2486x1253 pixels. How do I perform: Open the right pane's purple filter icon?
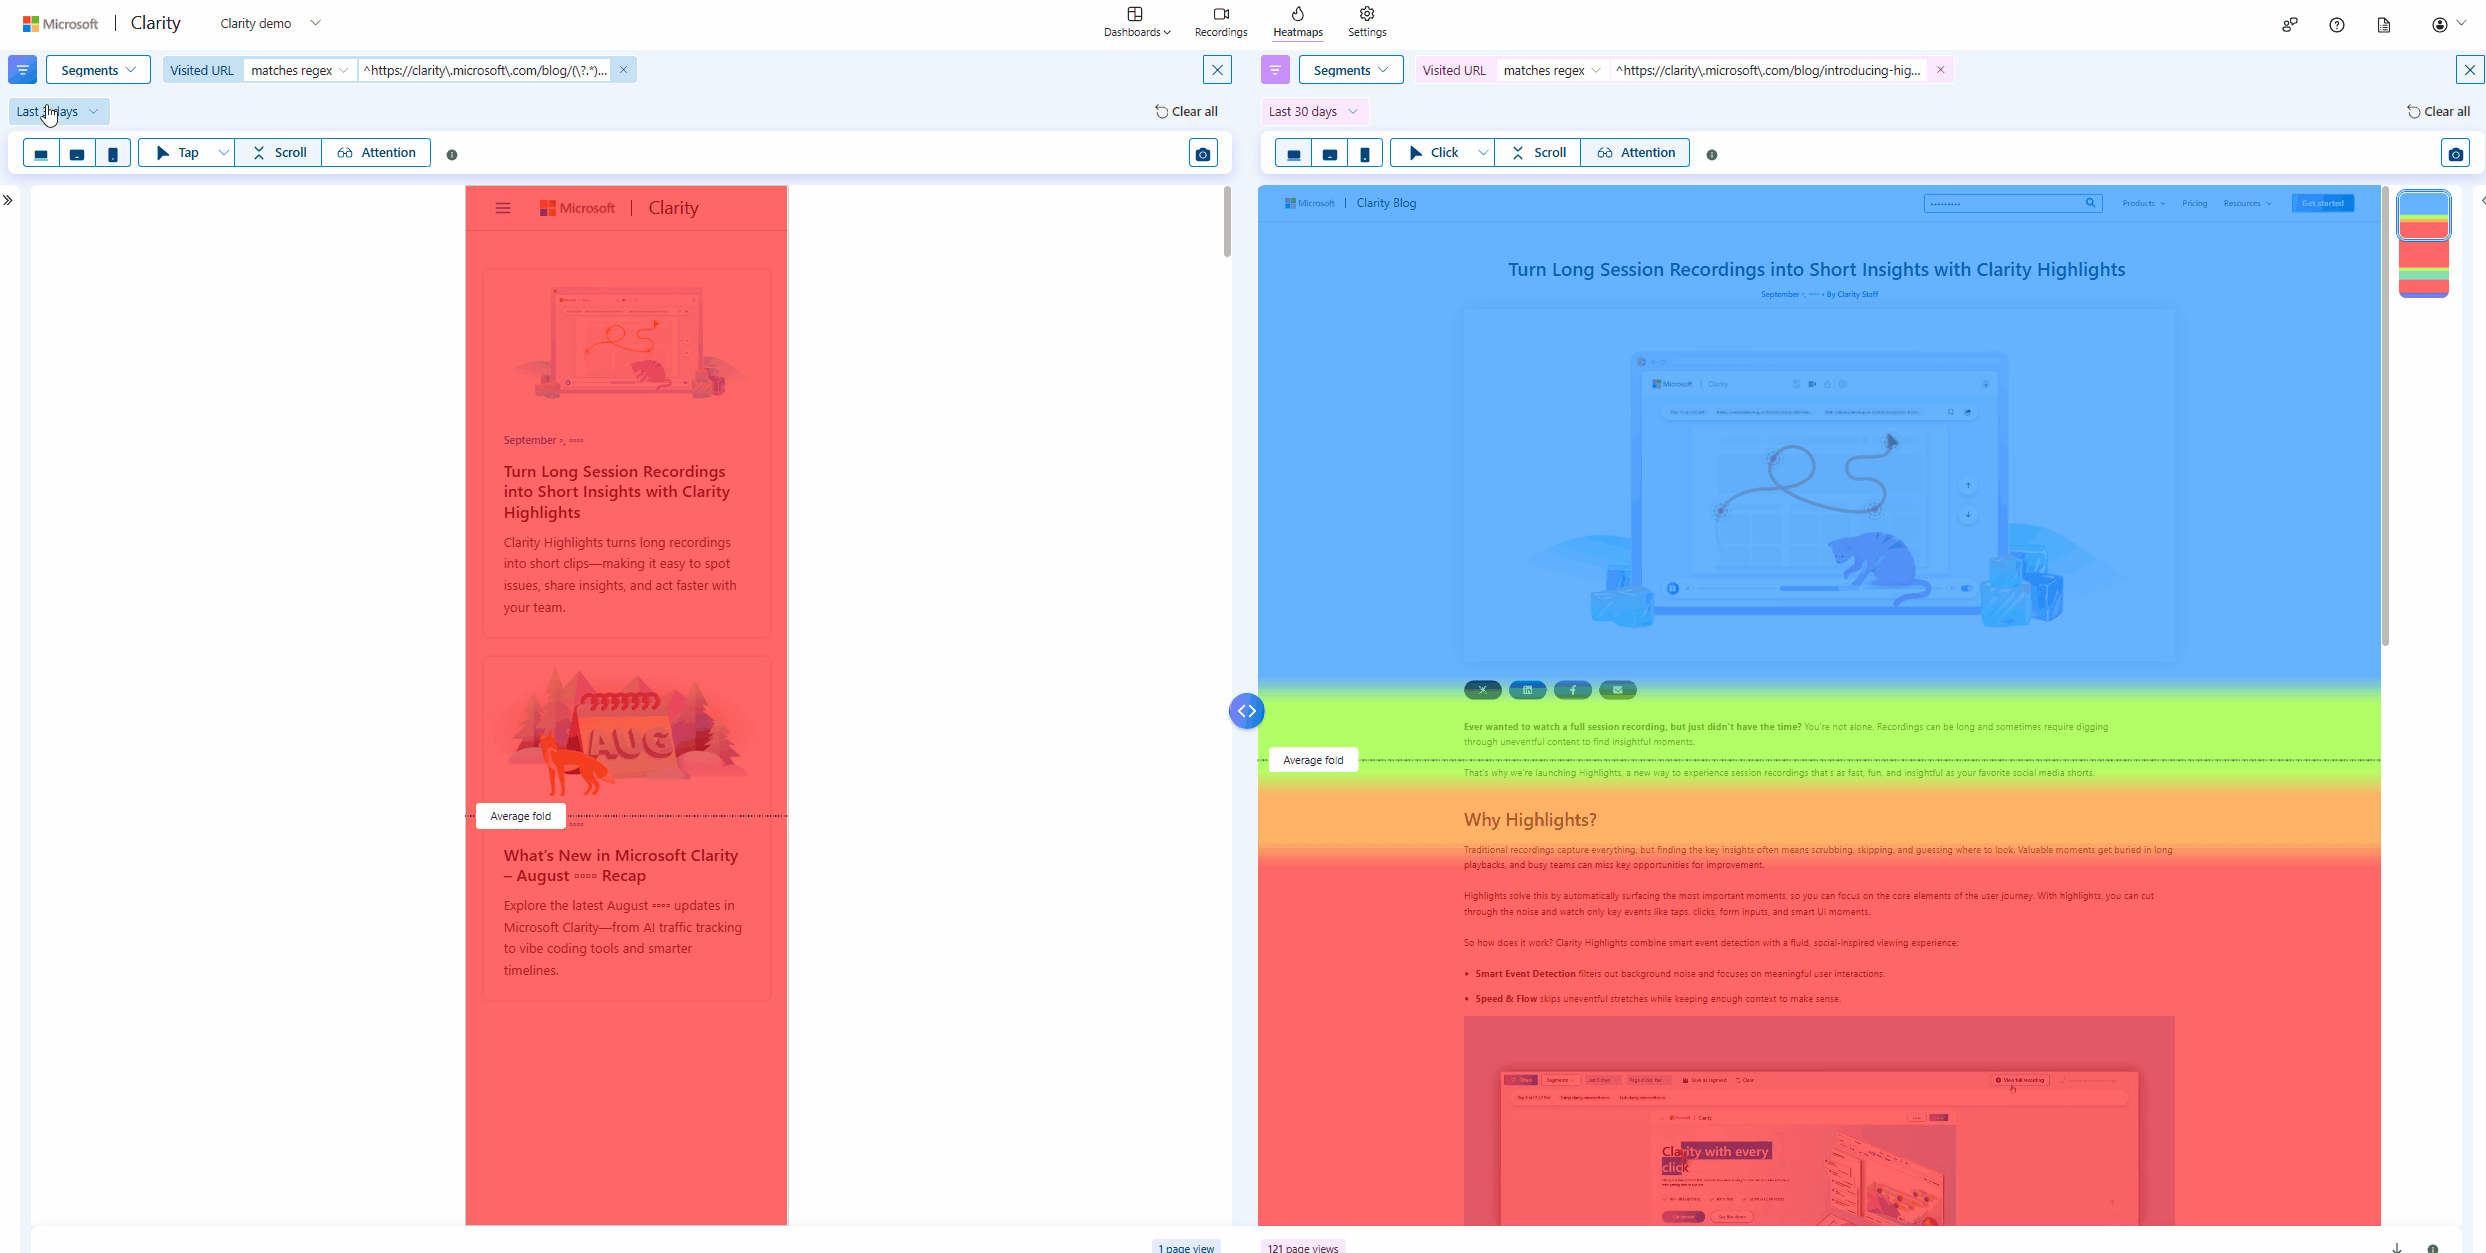1275,70
